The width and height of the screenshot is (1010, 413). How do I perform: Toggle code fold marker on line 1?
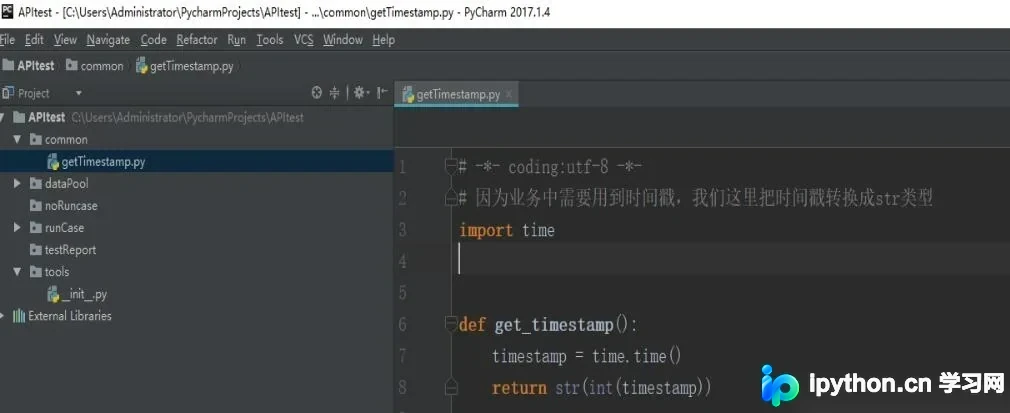[x=451, y=167]
